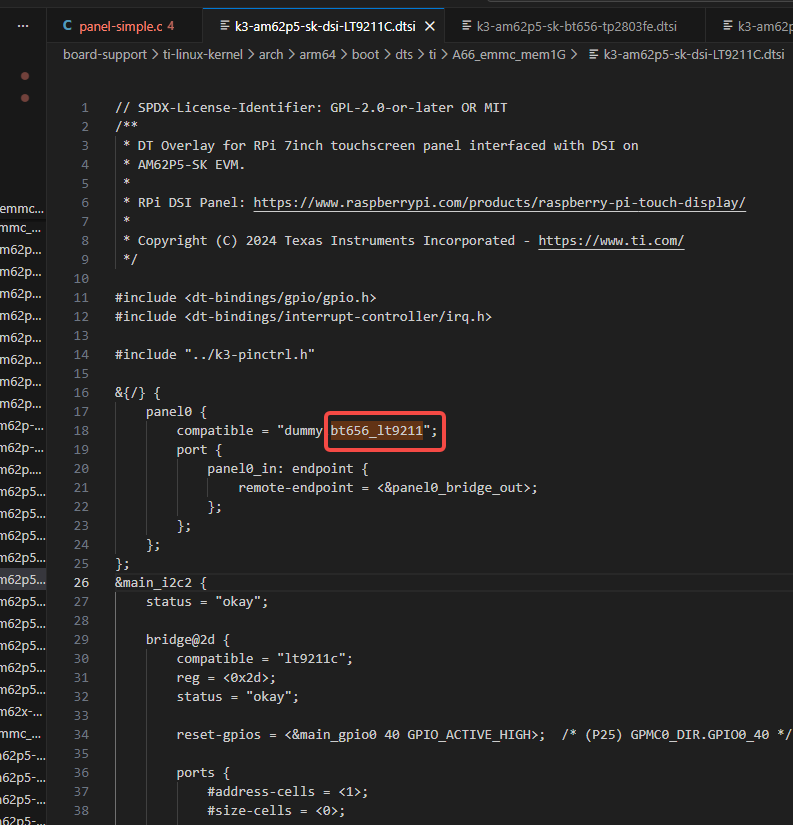Screen dimensions: 793x825
Task: Open the m62x-... file in sidebar
Action: [23, 711]
